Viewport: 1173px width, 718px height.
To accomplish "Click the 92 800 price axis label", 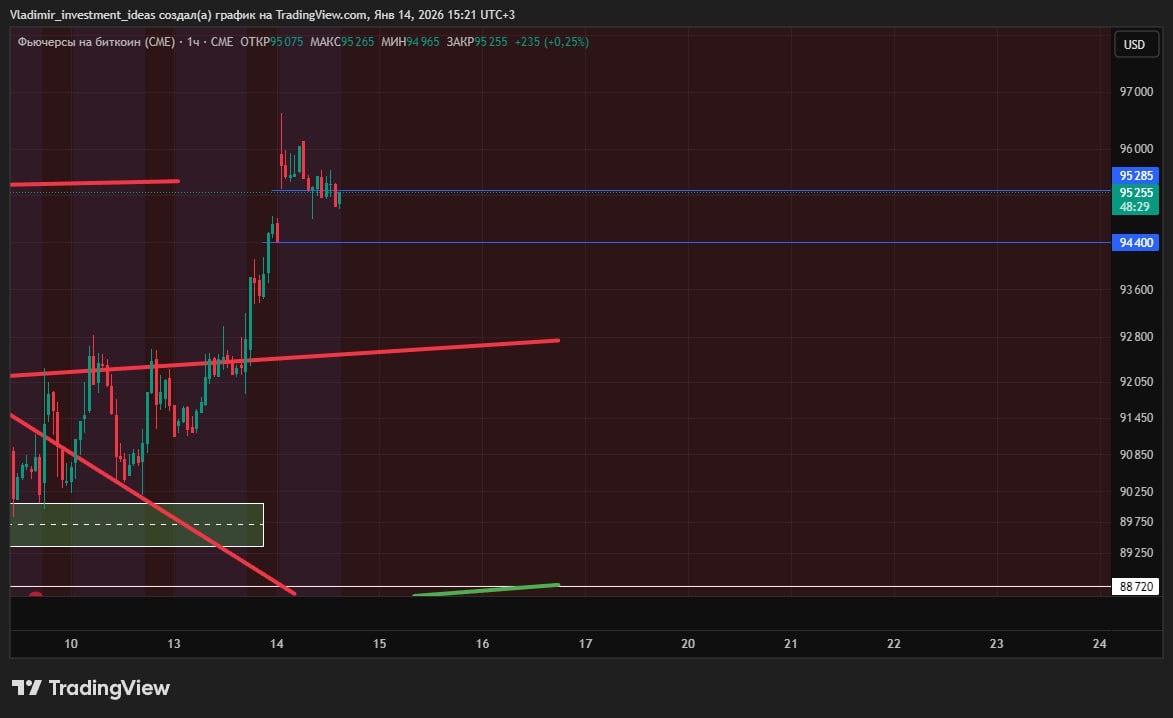I will [x=1136, y=337].
